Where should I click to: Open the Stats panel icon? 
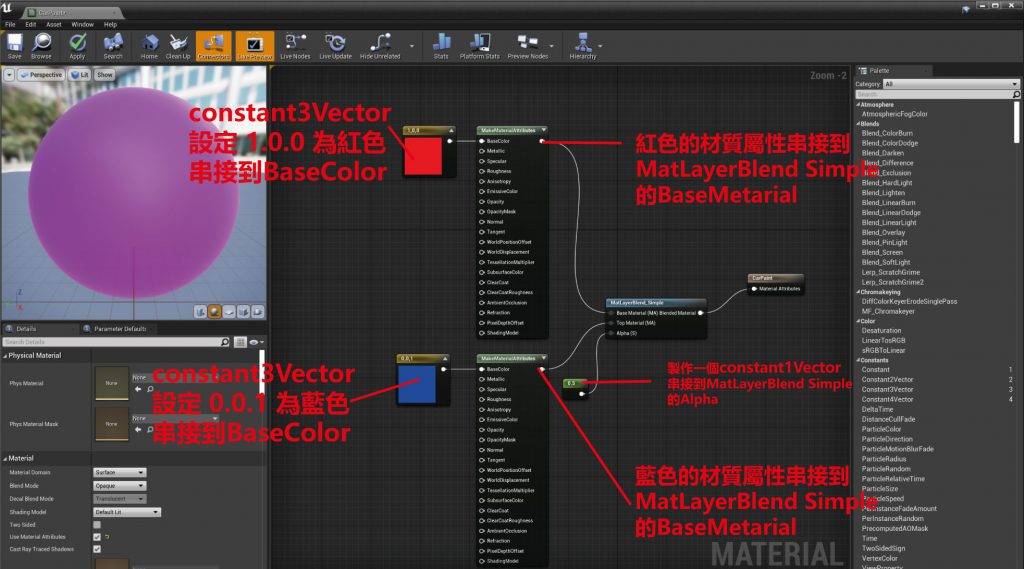tap(441, 43)
